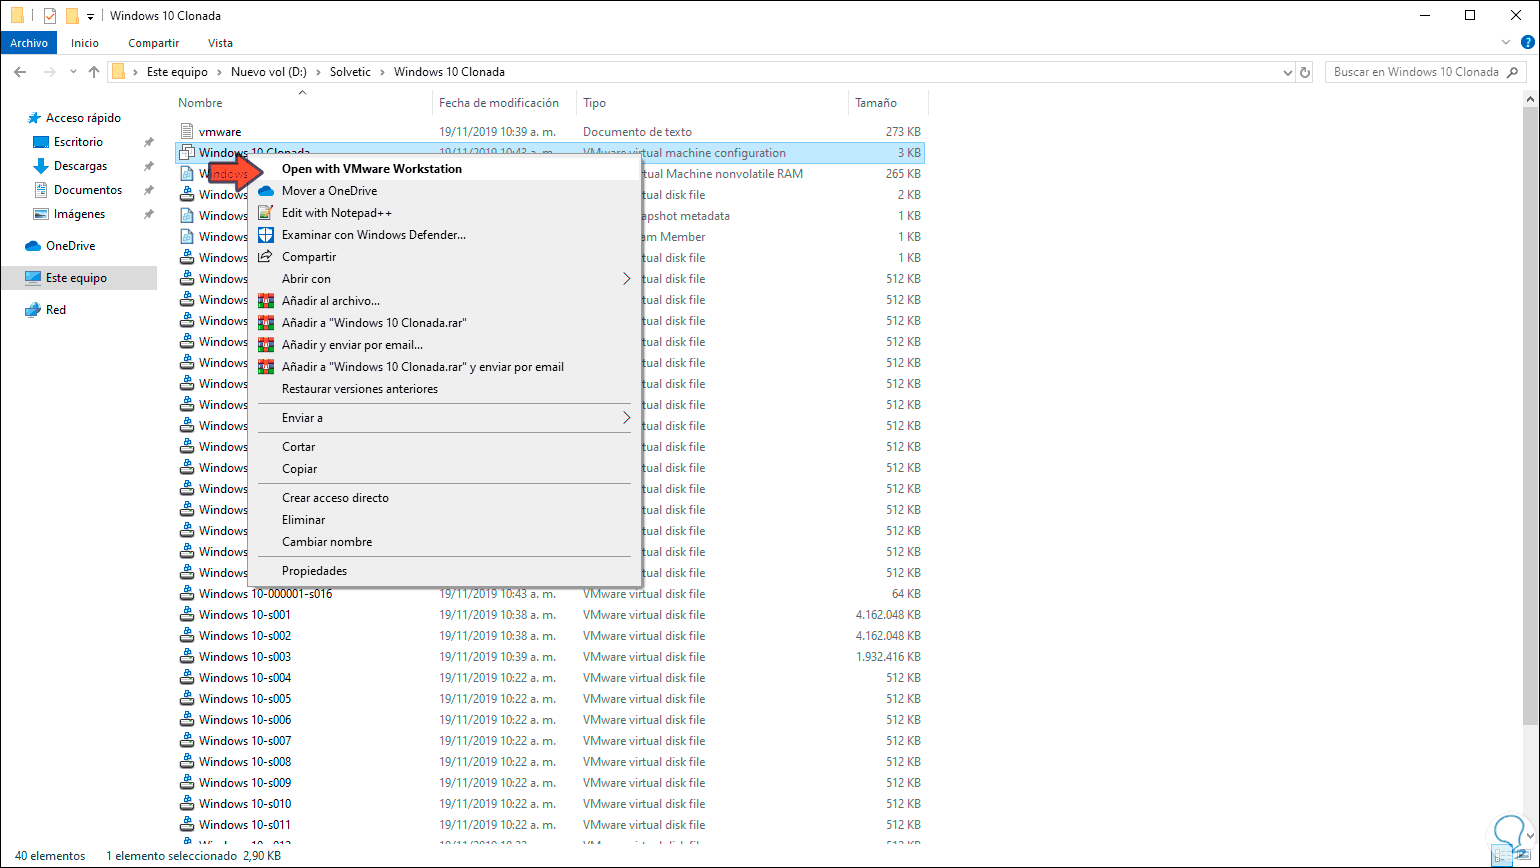
Task: Click the New folder icon in quick access toolbar
Action: 72,16
